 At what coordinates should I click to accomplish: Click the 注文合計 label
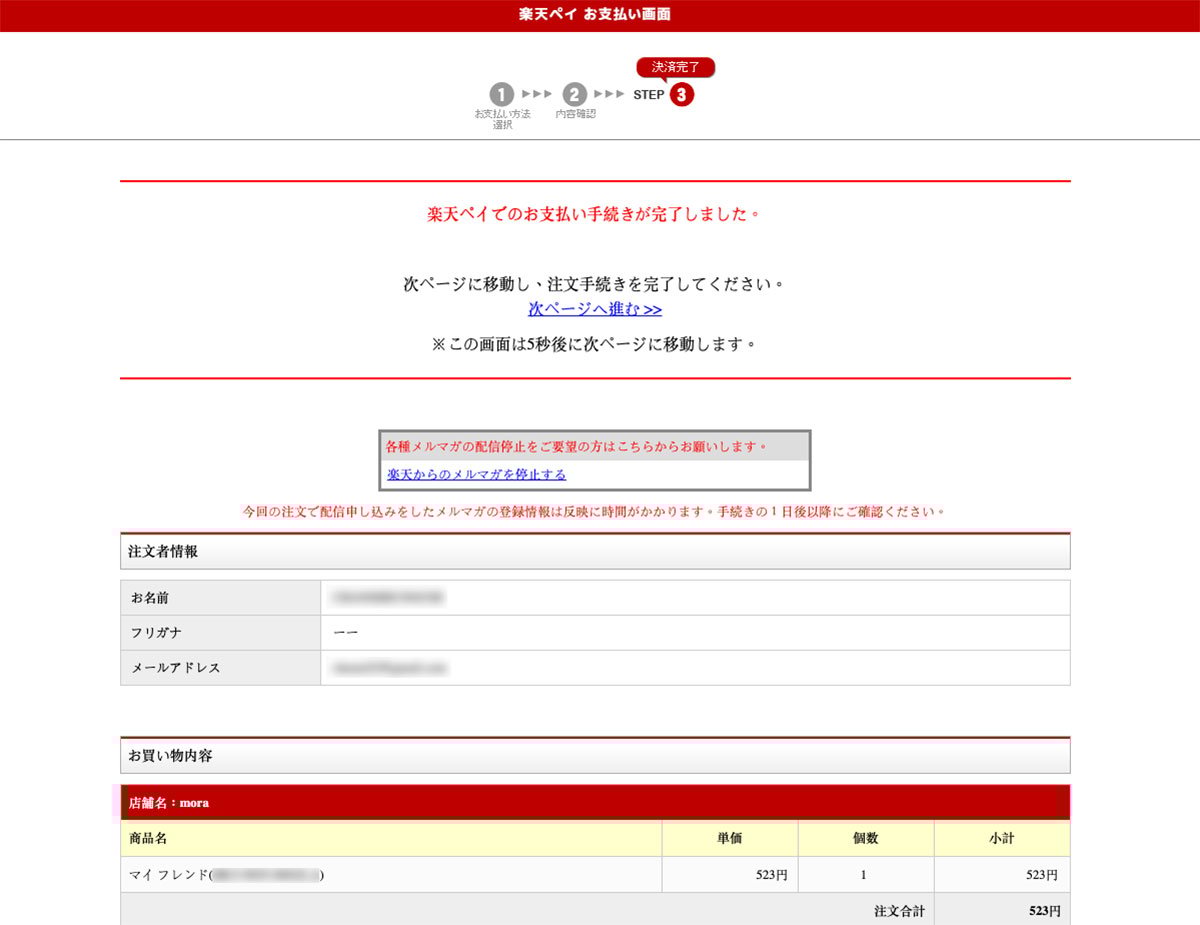click(x=899, y=911)
